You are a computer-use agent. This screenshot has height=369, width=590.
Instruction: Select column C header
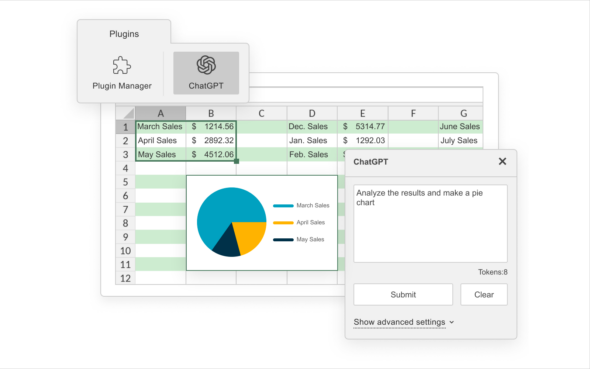(262, 113)
